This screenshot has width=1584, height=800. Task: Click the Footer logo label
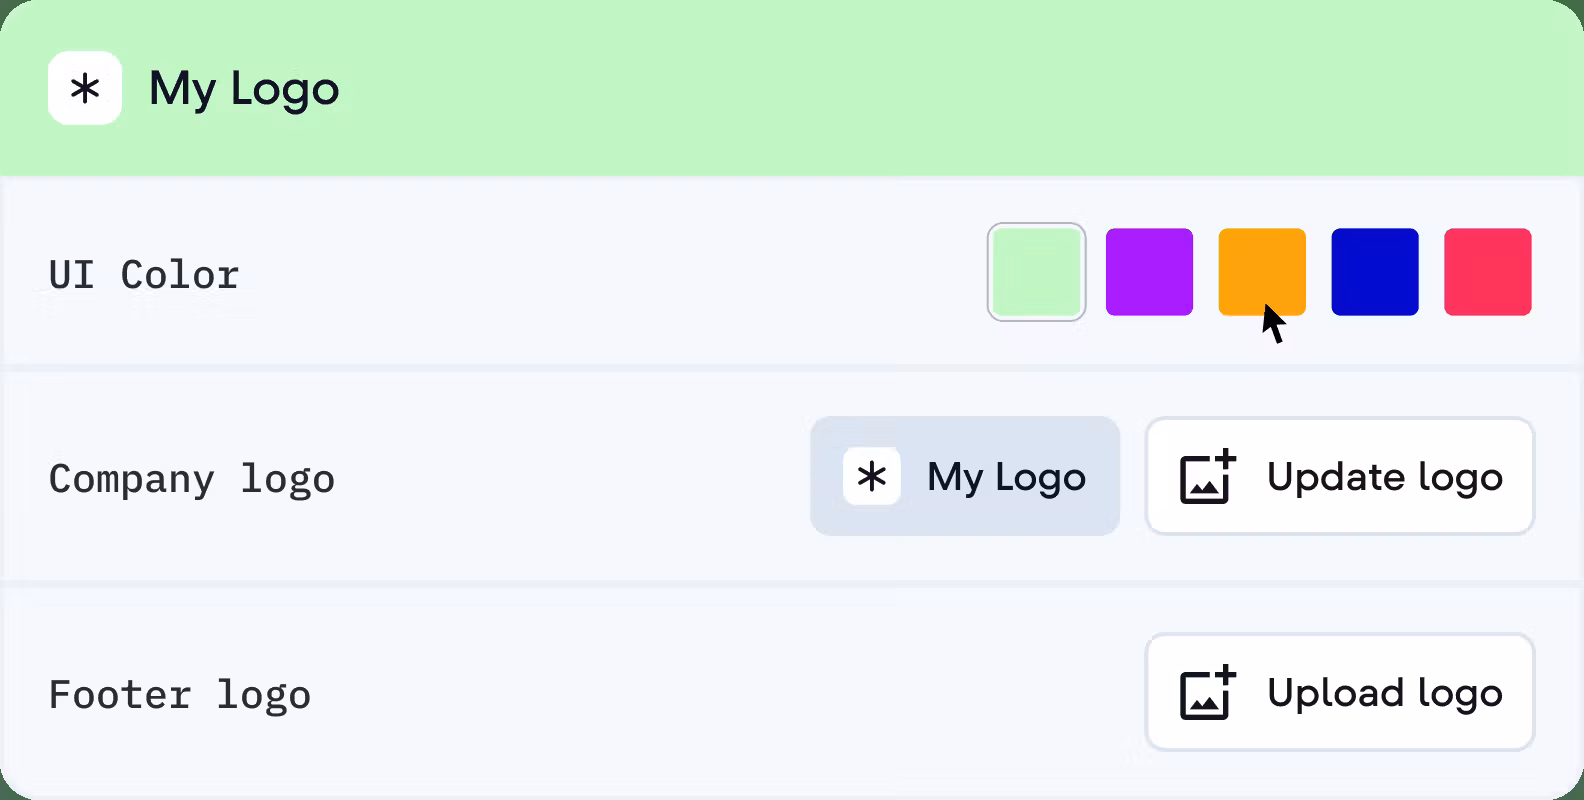[x=179, y=695]
